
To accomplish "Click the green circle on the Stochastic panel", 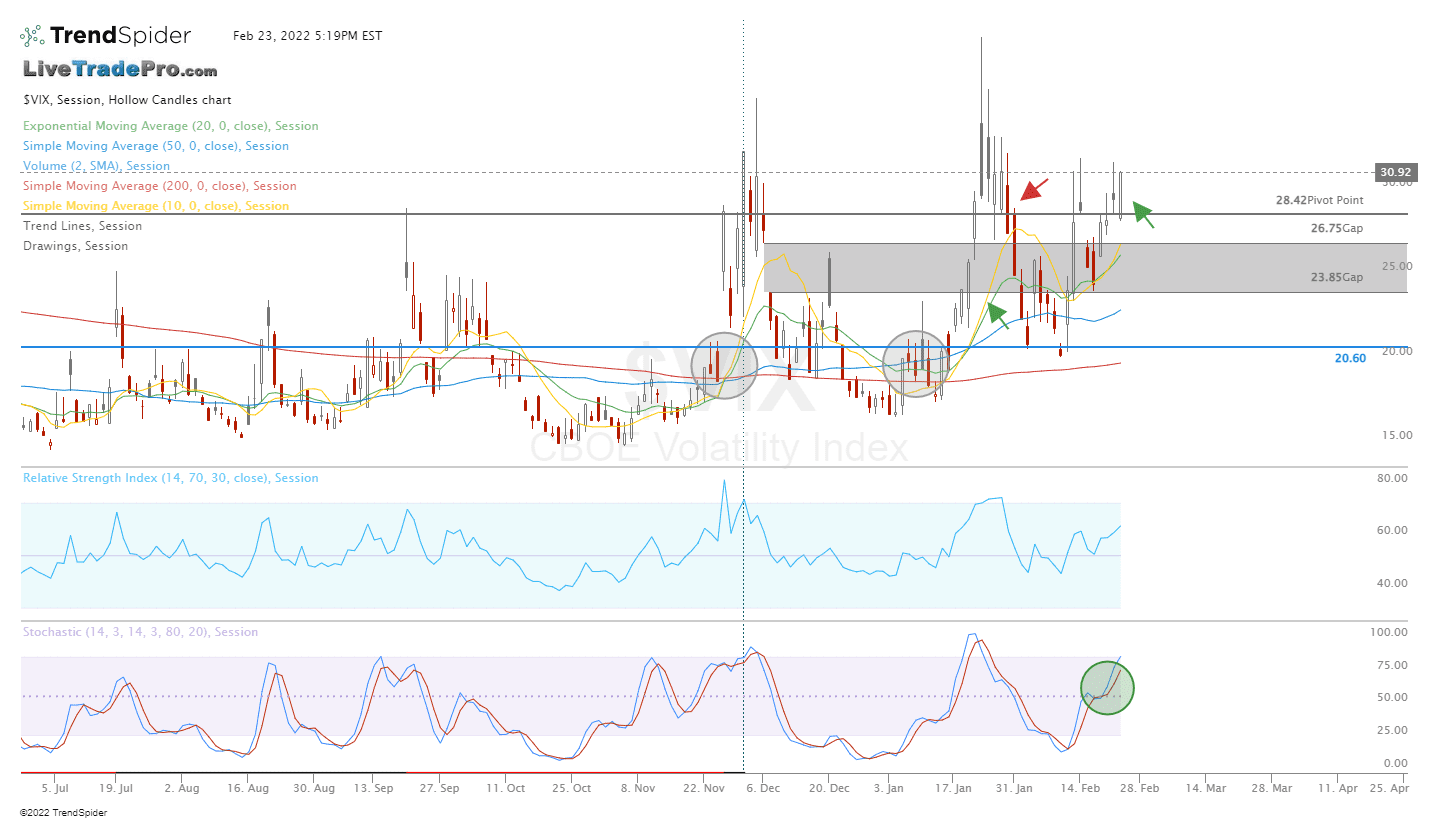I will 1107,687.
